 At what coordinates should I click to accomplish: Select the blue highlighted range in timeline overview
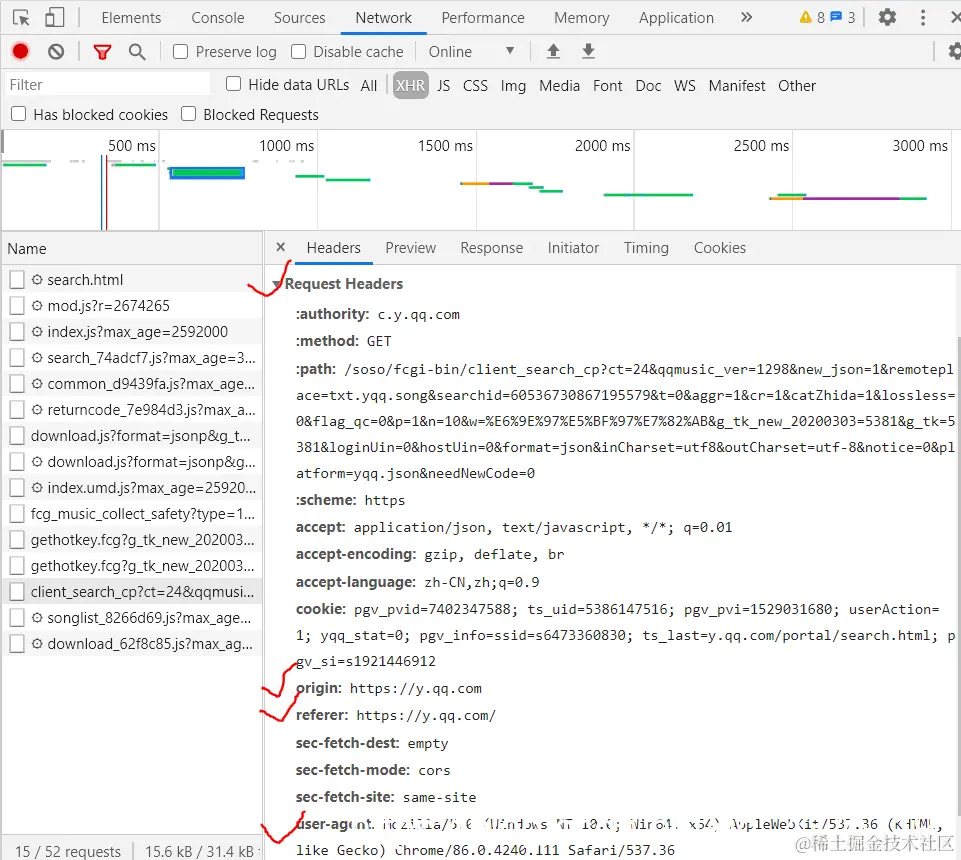207,173
